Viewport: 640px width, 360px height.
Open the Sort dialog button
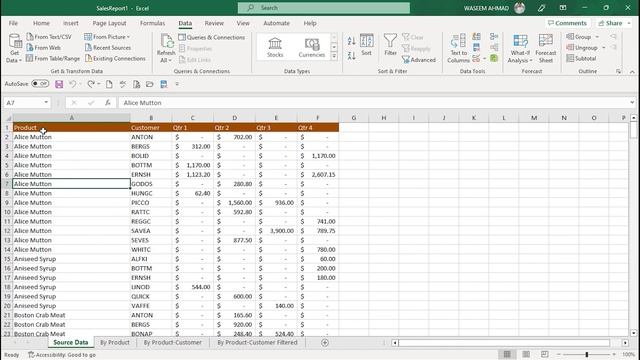point(367,45)
